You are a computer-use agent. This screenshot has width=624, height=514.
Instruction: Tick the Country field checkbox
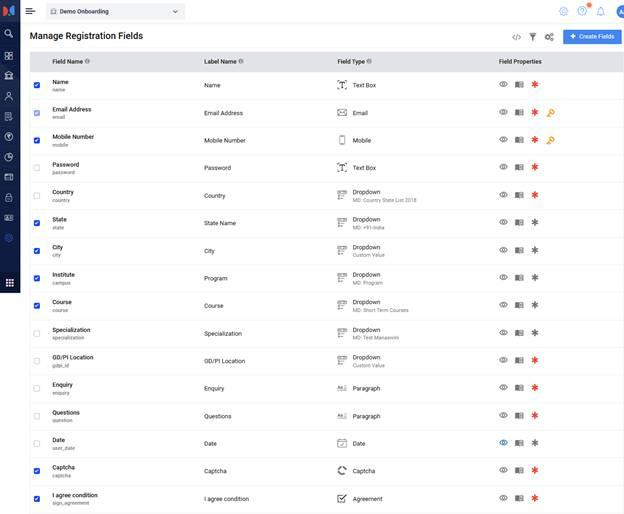point(37,195)
